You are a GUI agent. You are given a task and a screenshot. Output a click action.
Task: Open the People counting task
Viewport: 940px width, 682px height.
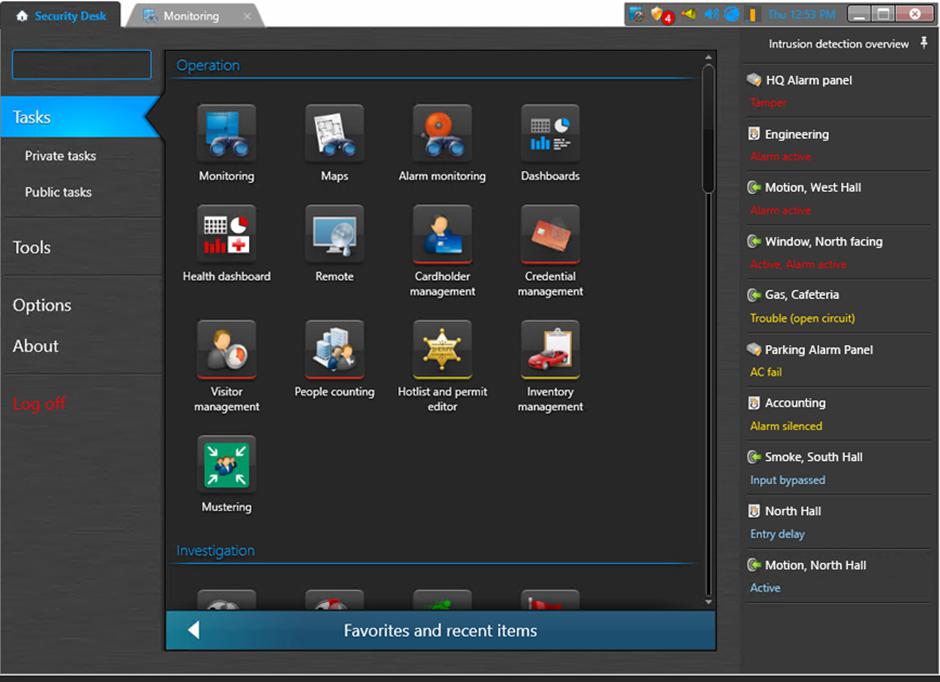coord(334,350)
